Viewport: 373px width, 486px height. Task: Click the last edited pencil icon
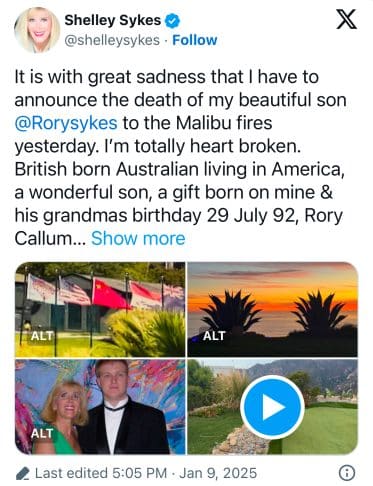[x=23, y=473]
